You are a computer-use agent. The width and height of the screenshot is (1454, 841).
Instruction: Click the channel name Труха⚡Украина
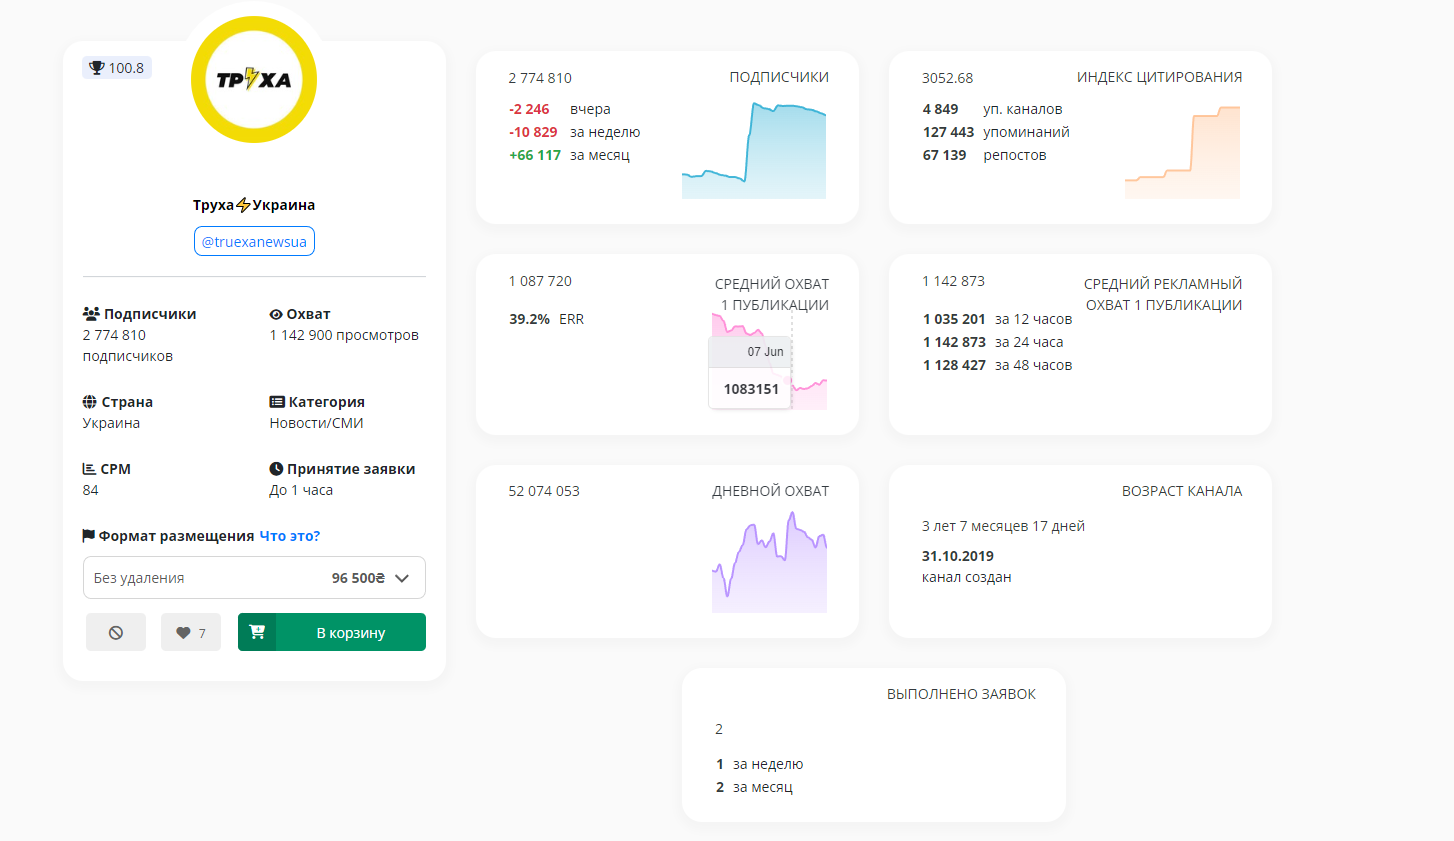pos(254,205)
